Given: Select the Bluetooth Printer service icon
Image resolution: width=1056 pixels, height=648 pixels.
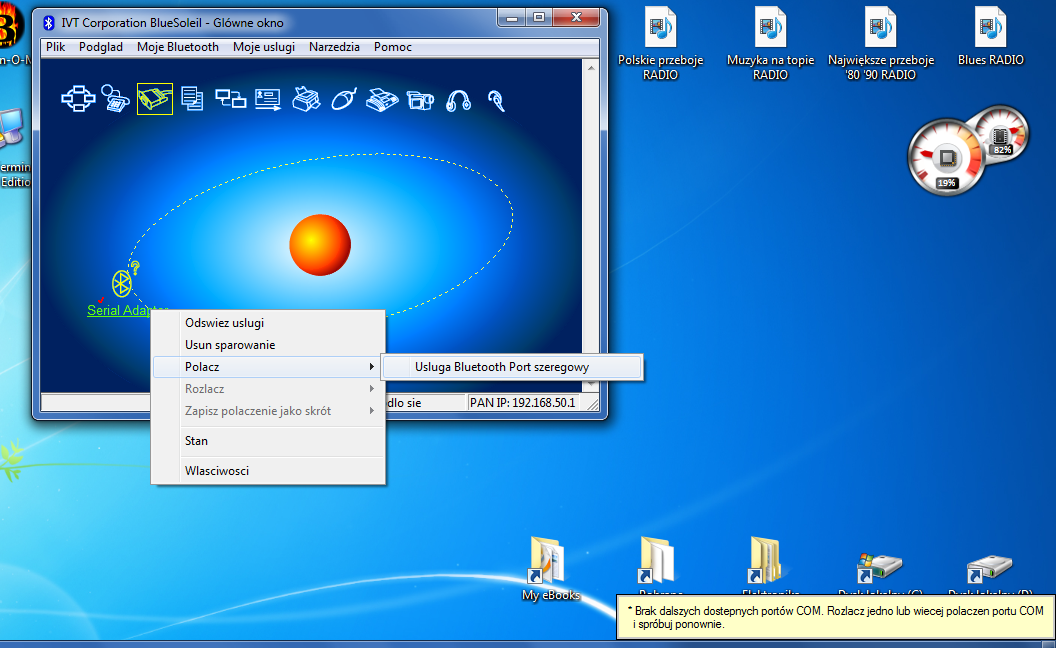Looking at the screenshot, I should (x=306, y=100).
